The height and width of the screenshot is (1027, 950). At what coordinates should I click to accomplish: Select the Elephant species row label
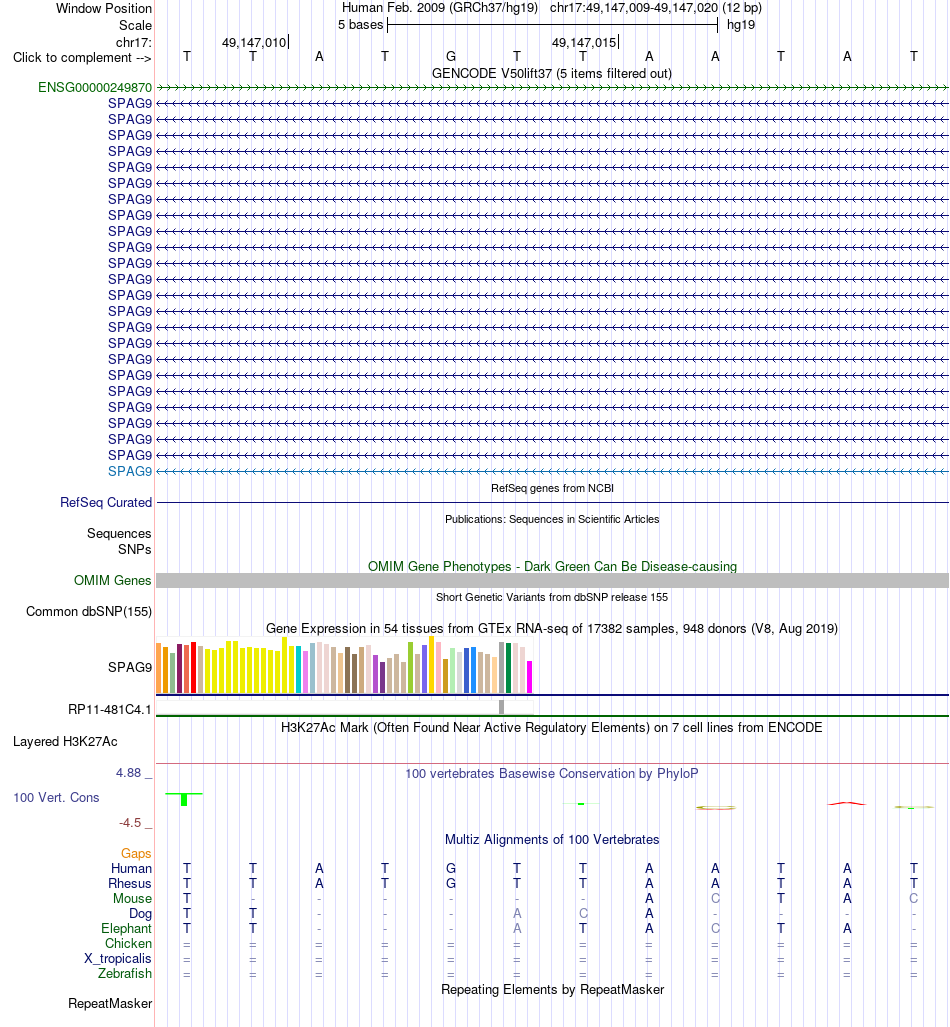pyautogui.click(x=126, y=929)
